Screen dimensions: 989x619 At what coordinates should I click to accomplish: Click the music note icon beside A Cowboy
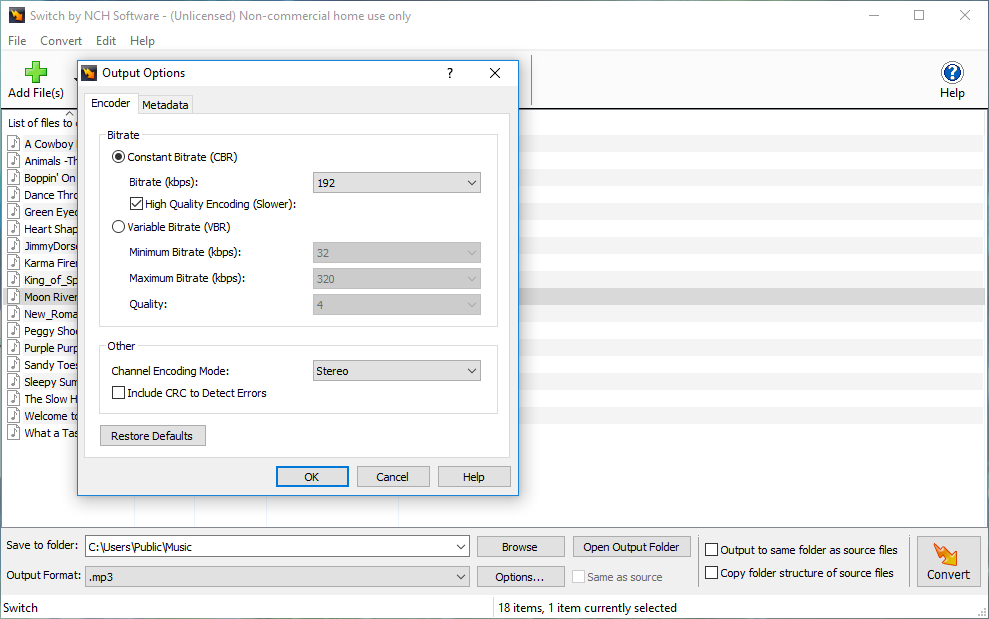pyautogui.click(x=13, y=143)
